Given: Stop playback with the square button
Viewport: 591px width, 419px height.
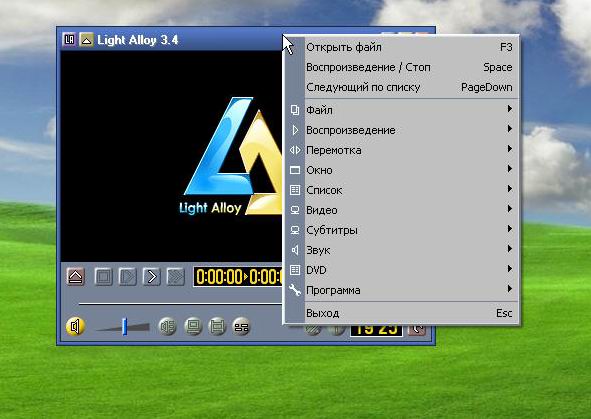Looking at the screenshot, I should [x=103, y=277].
